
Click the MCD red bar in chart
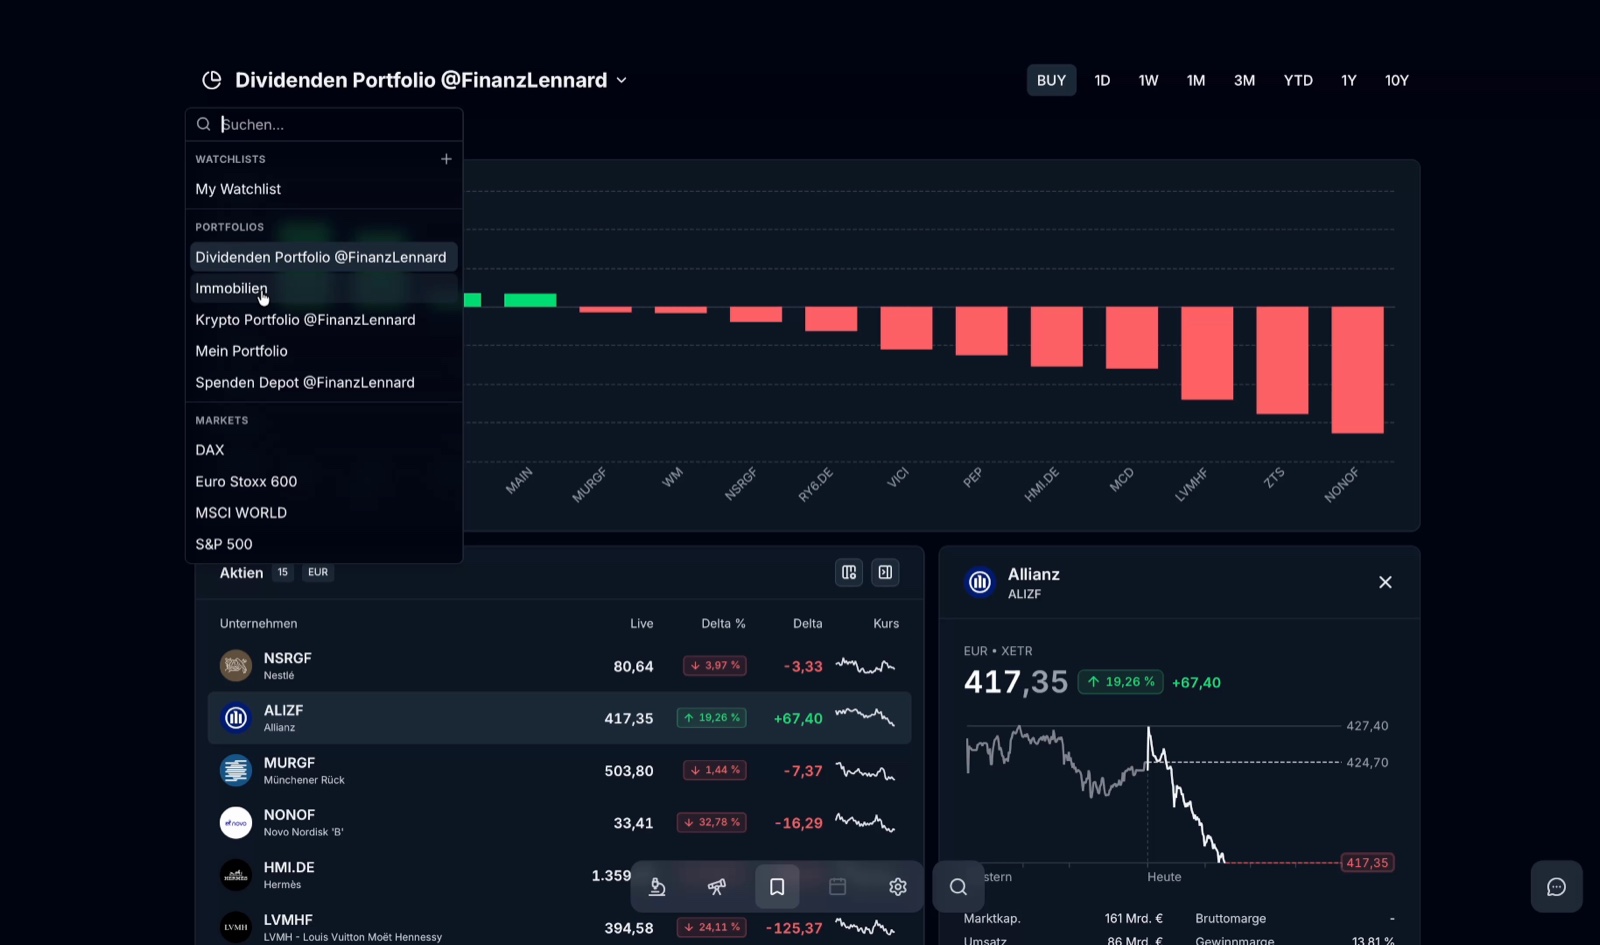(1132, 337)
